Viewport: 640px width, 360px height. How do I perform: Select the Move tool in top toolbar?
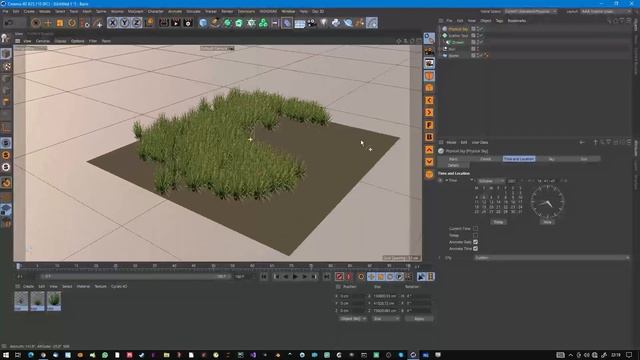coord(48,23)
